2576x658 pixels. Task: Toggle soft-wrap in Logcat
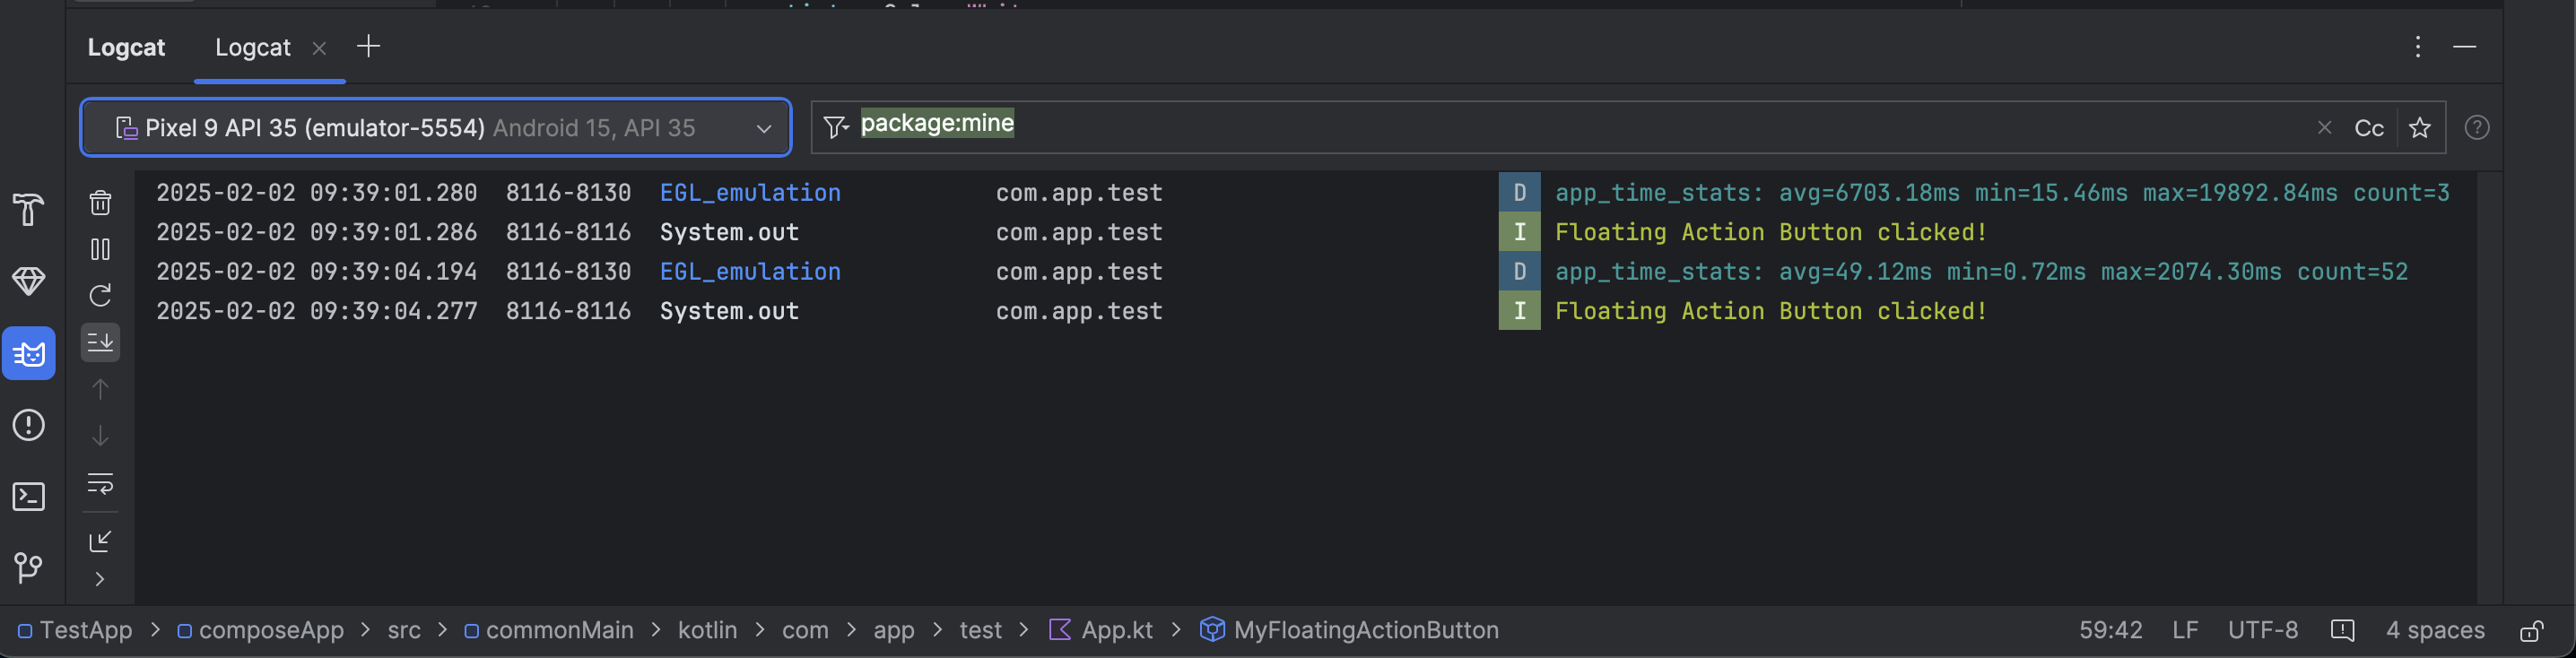100,484
